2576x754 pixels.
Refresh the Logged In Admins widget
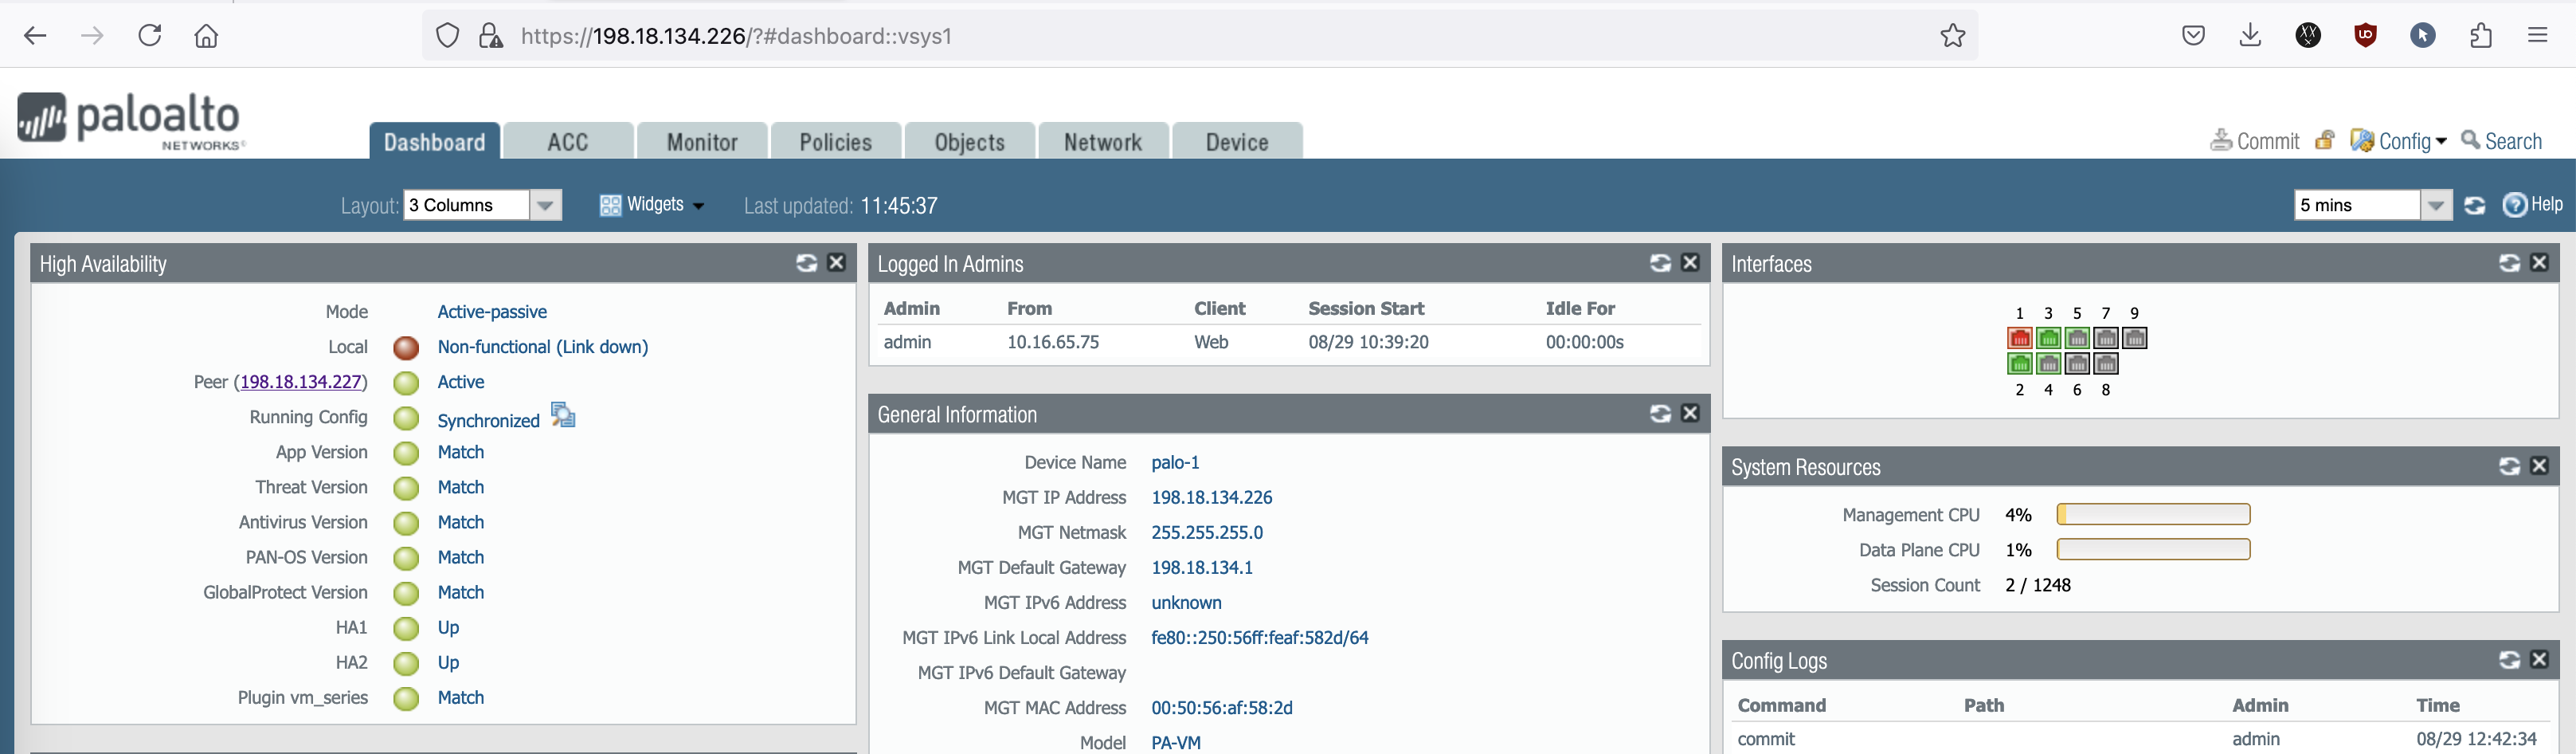point(1660,263)
